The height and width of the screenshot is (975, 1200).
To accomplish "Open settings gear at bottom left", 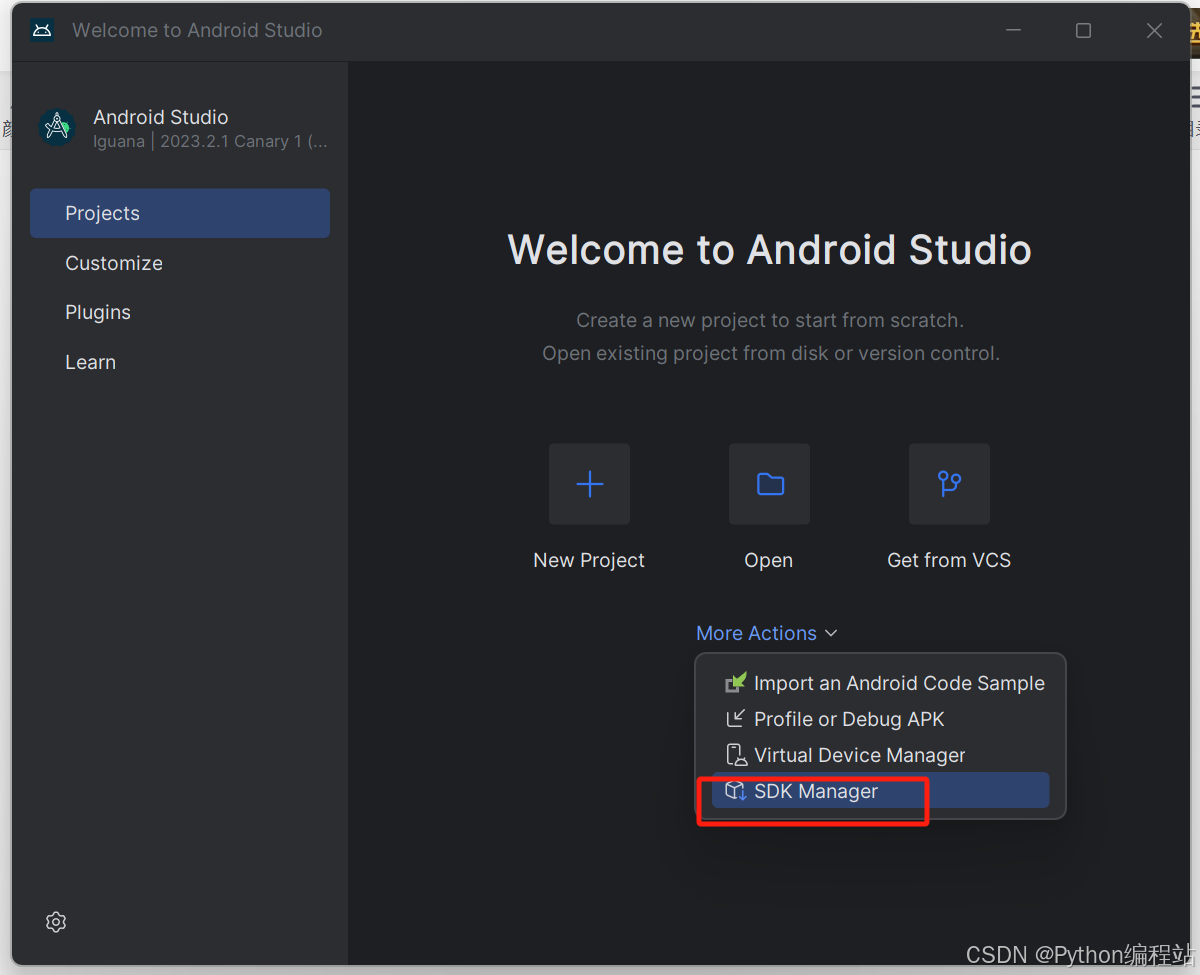I will coord(56,922).
